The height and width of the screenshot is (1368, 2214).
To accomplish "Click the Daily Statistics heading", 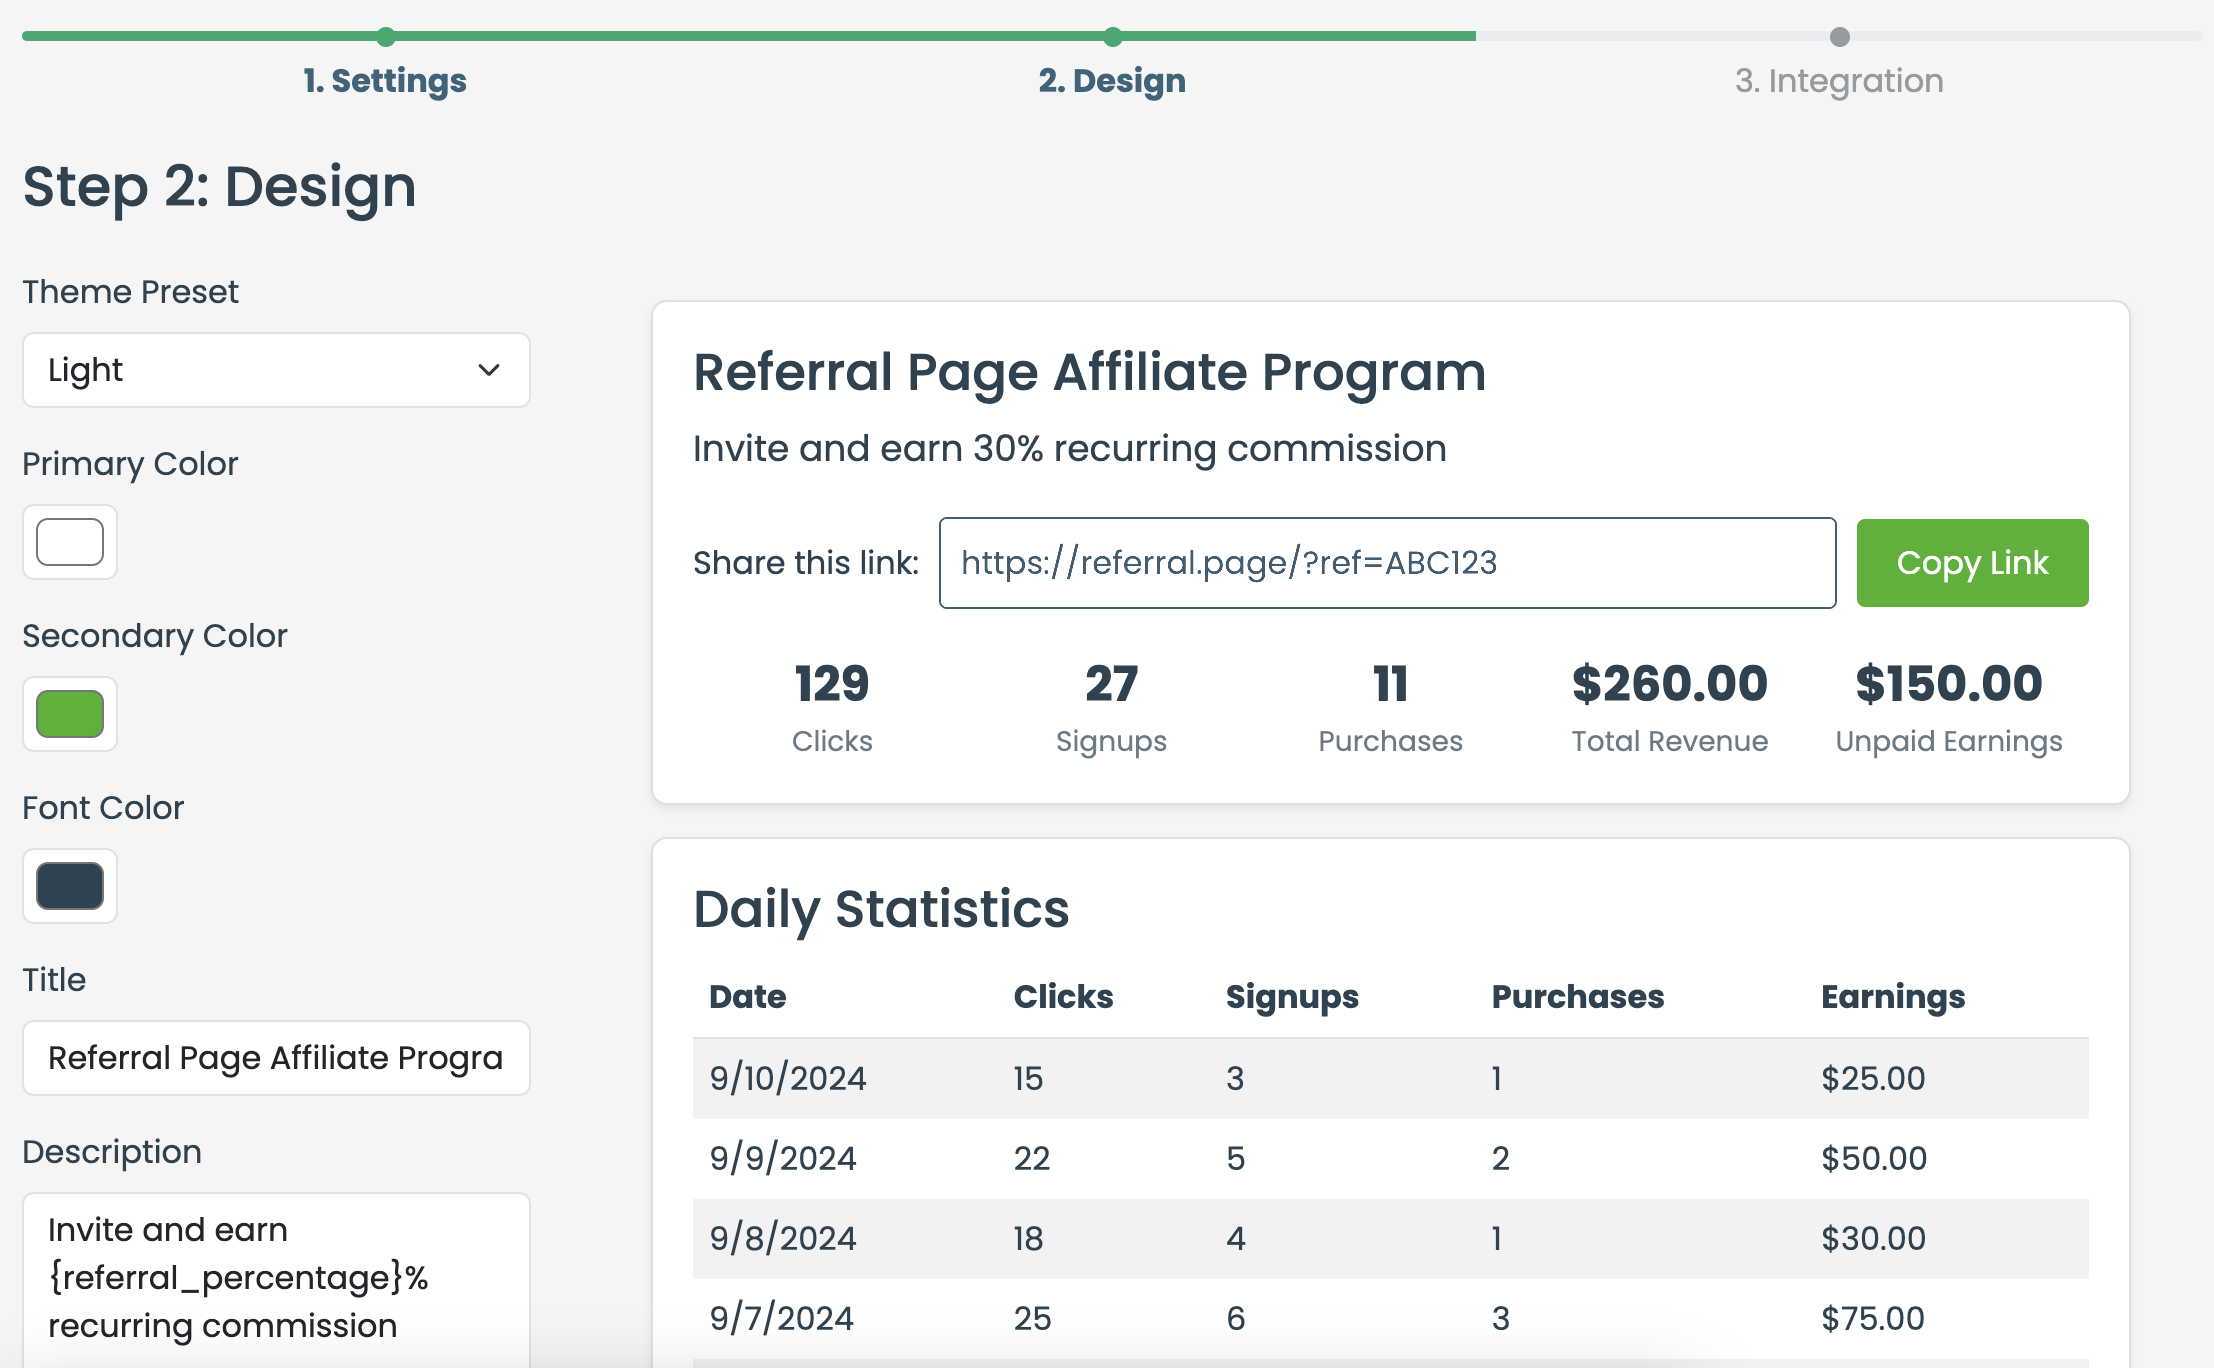I will click(881, 910).
